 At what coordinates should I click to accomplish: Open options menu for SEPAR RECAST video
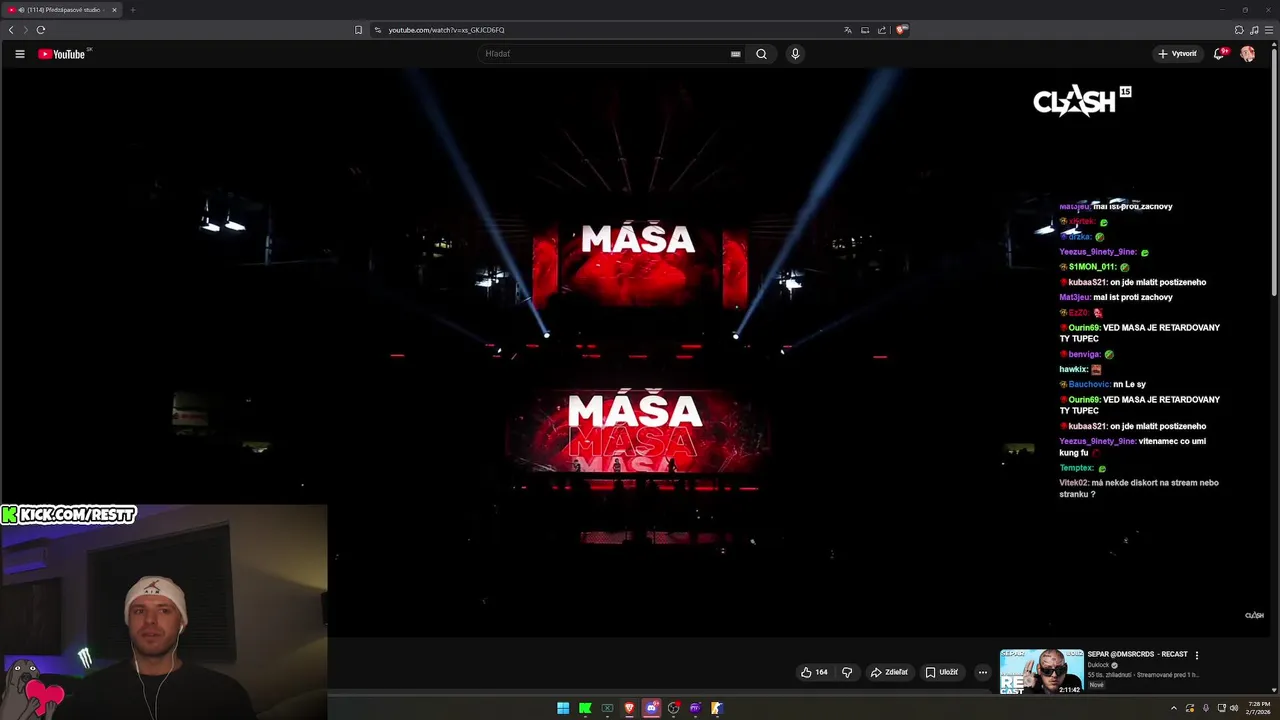[x=1197, y=656]
